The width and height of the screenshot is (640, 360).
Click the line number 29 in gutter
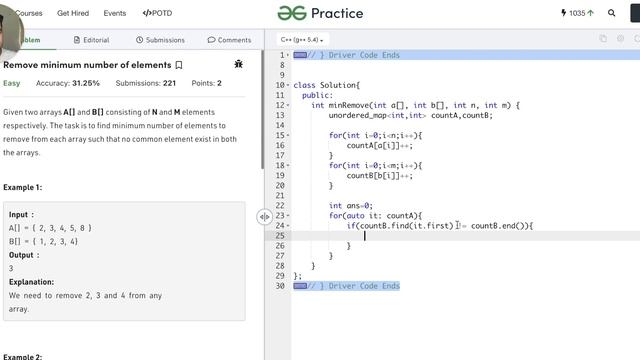point(280,276)
